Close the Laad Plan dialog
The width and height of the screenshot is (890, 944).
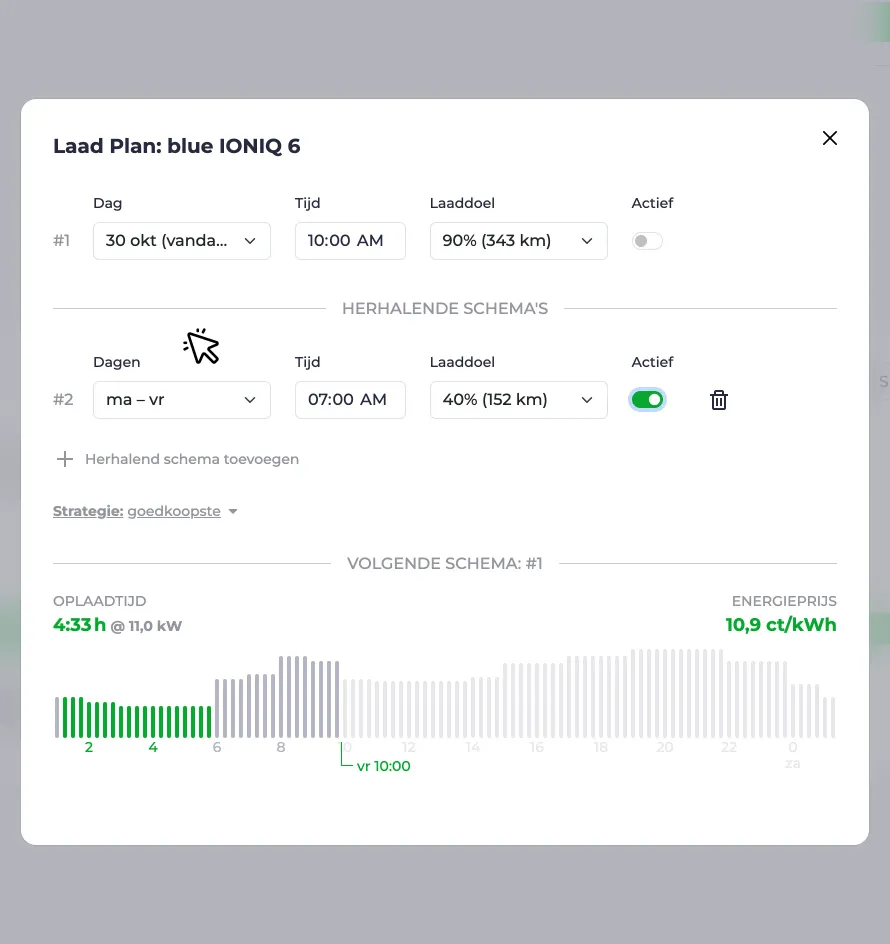tap(830, 138)
